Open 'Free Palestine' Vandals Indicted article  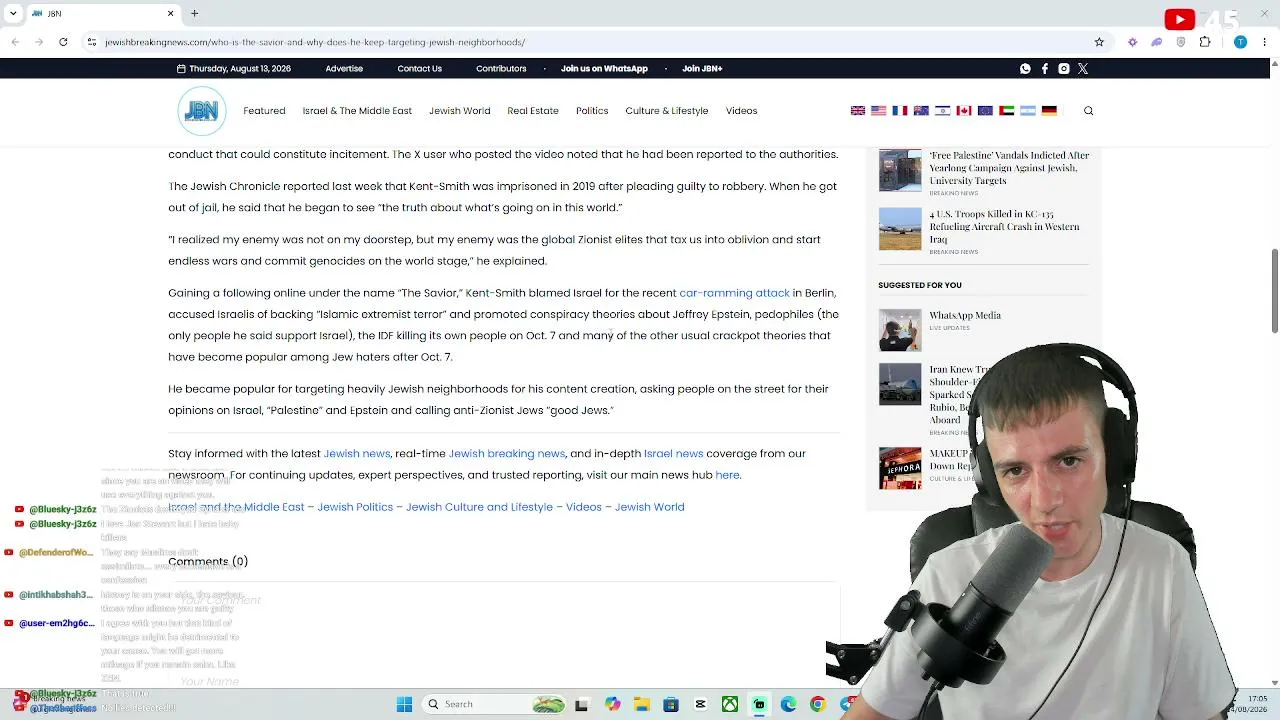1009,168
